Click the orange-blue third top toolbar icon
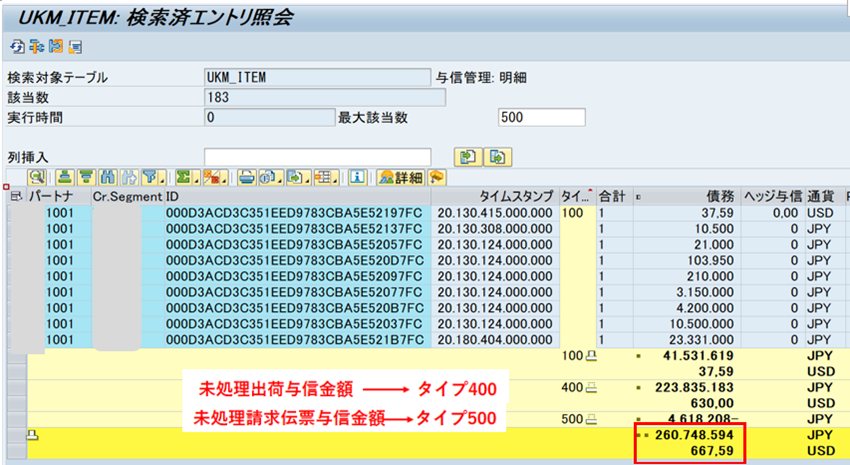The height and width of the screenshot is (465, 850). click(55, 47)
